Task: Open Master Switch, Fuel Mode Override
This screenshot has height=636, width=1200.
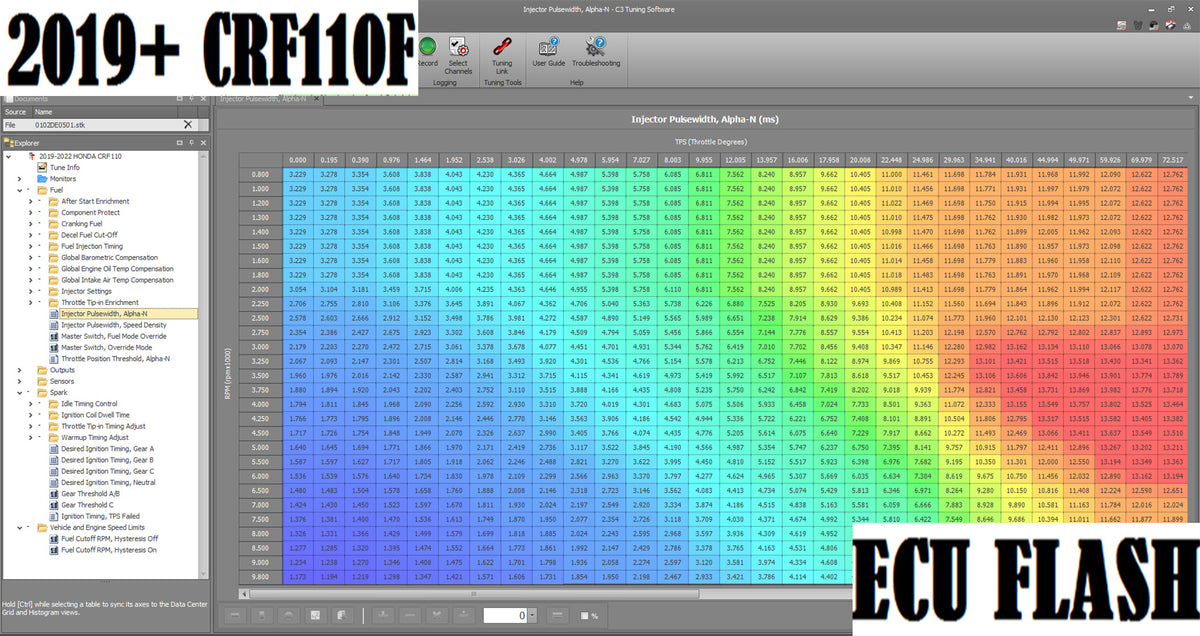Action: 112,336
